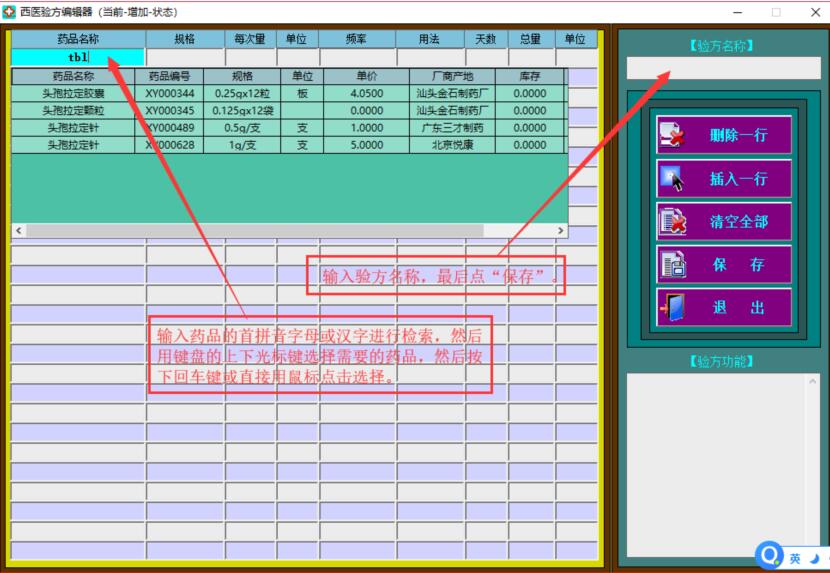Click the floppy disk icon beside 保存
830x573 pixels.
point(672,265)
